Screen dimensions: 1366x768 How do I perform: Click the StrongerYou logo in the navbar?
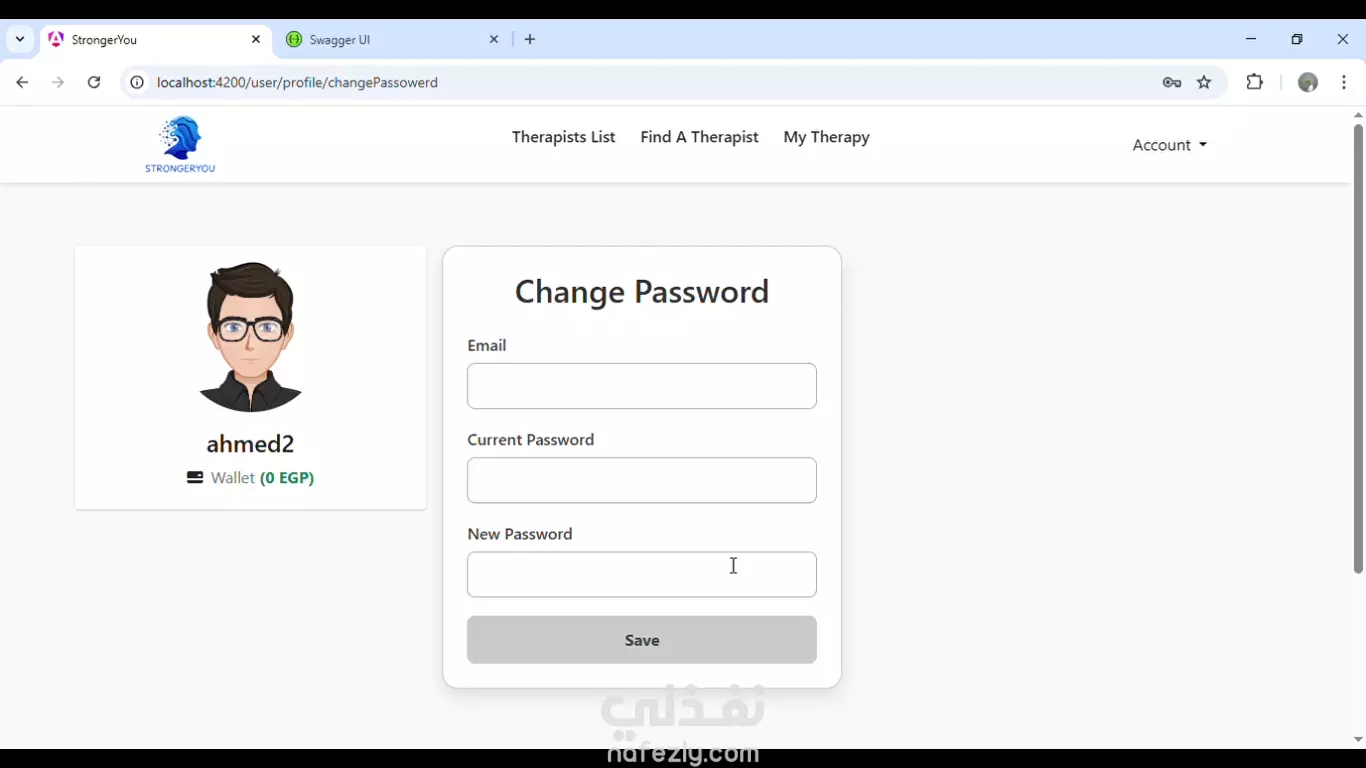[180, 145]
